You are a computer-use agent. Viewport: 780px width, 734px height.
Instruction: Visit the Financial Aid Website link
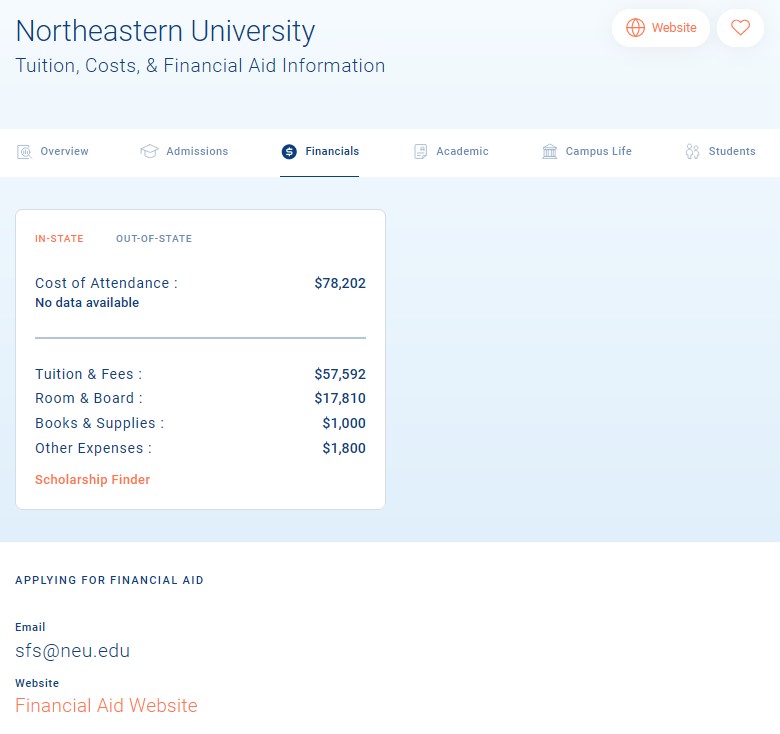(x=106, y=706)
